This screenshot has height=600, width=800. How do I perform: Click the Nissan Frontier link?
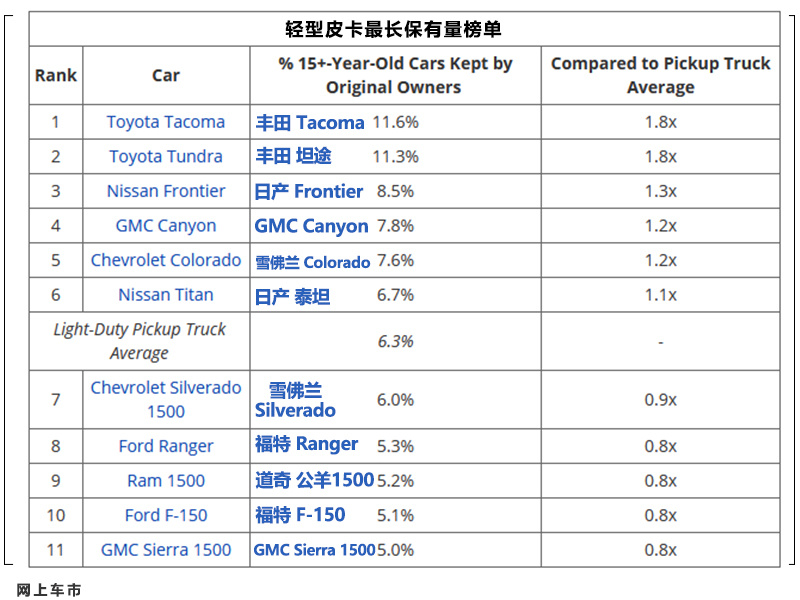click(x=166, y=191)
